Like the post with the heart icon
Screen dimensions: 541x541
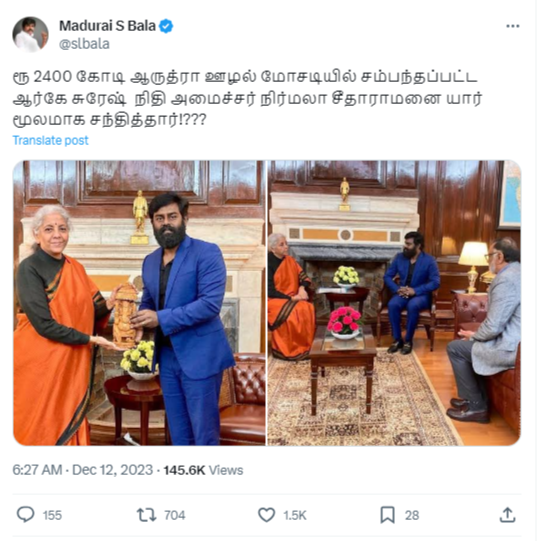click(x=266, y=515)
